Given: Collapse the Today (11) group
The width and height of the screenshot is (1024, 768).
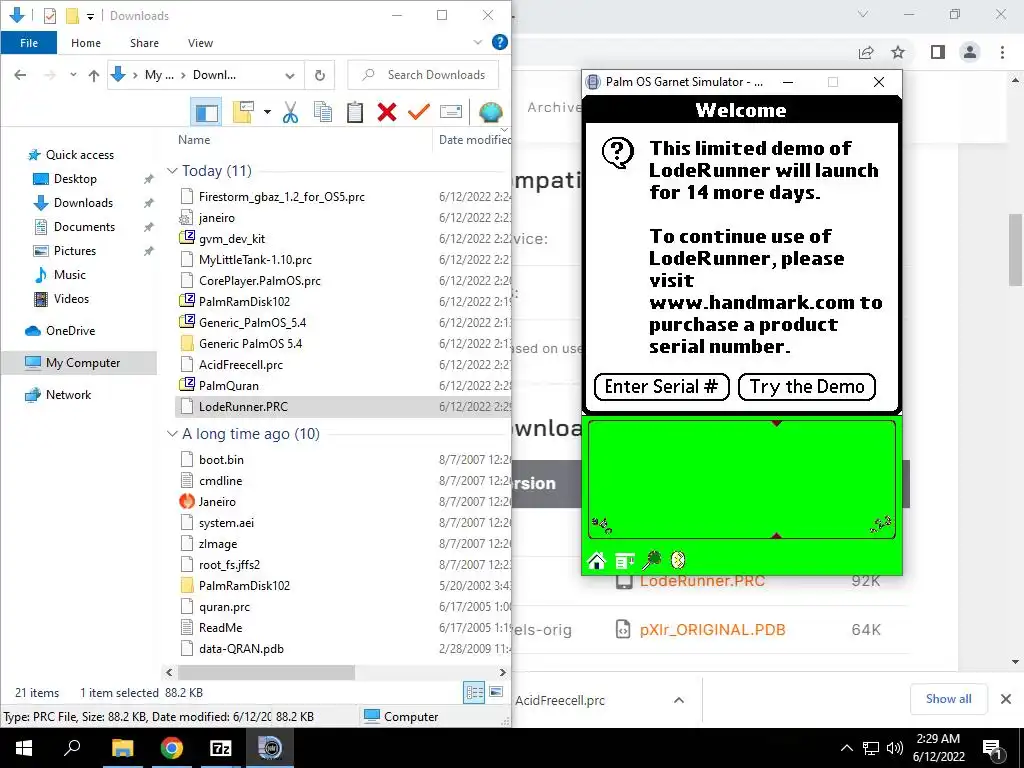Looking at the screenshot, I should [172, 171].
